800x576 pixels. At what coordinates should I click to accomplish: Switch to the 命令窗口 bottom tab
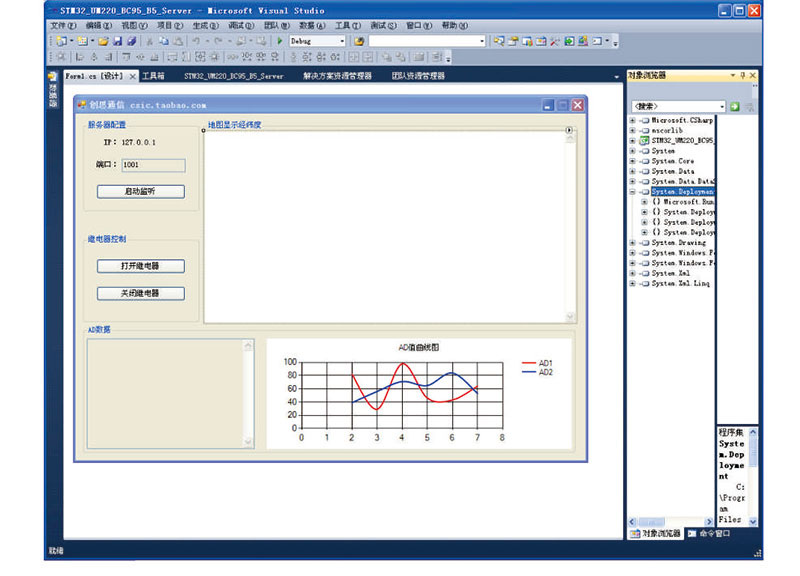[709, 534]
